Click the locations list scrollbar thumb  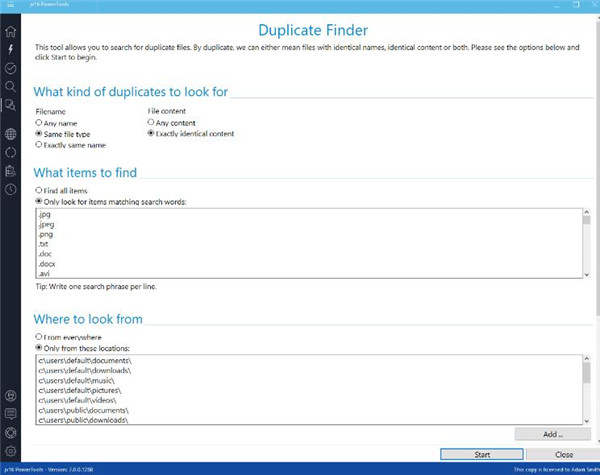587,373
